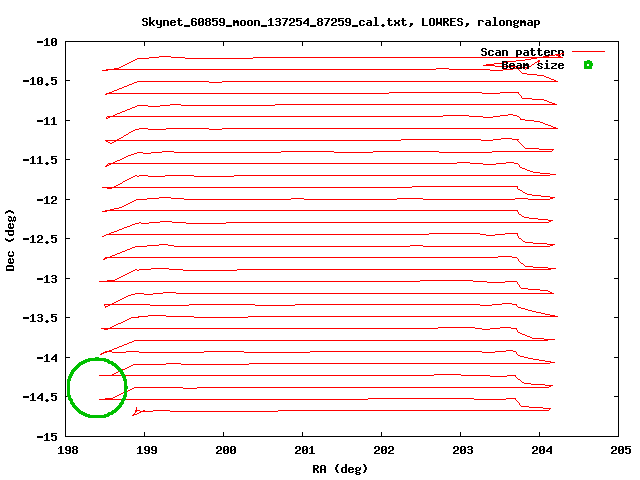
Task: Click the large green beam size circle
Action: pos(97,387)
